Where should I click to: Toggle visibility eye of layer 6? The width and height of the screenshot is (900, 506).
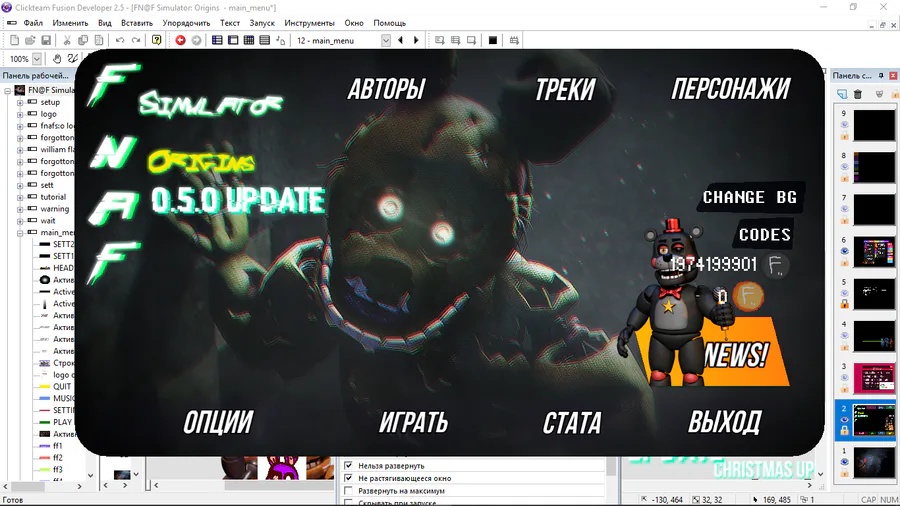click(x=844, y=251)
